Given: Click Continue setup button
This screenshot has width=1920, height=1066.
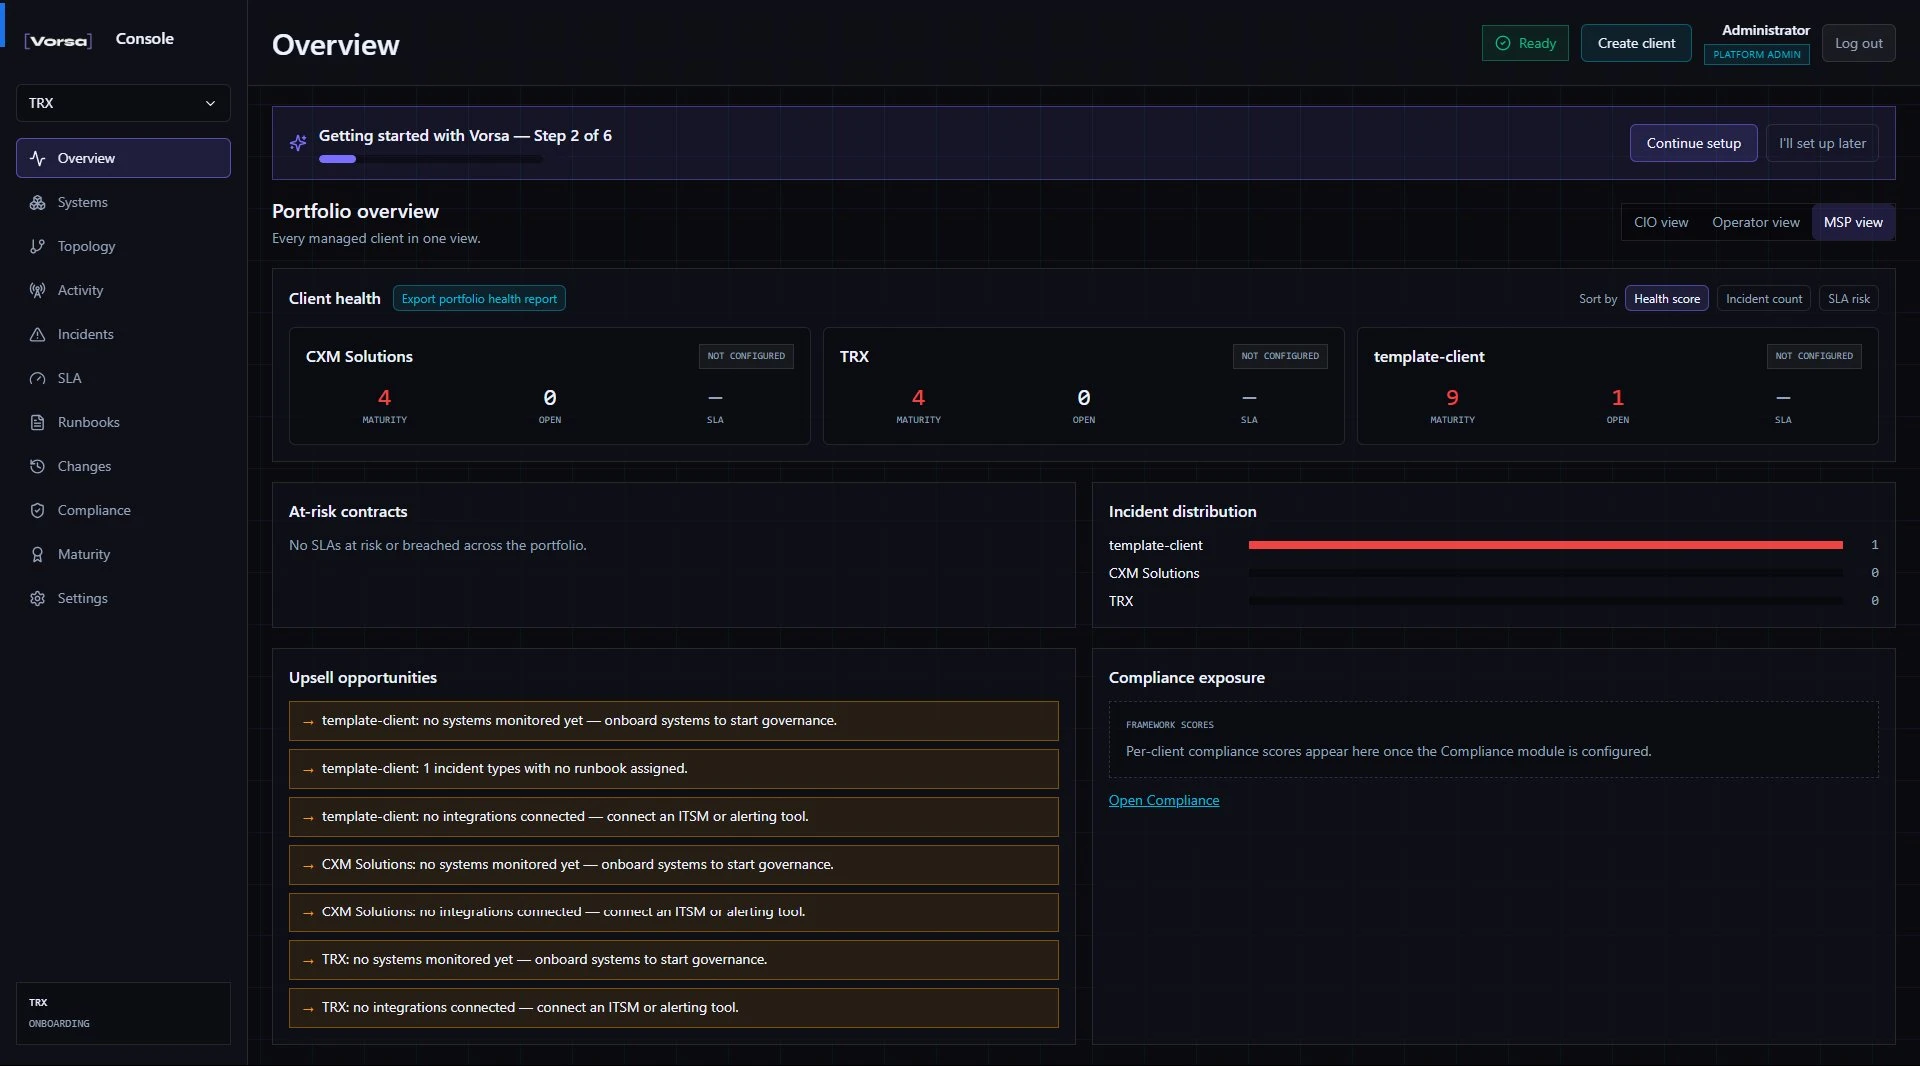Looking at the screenshot, I should 1693,143.
